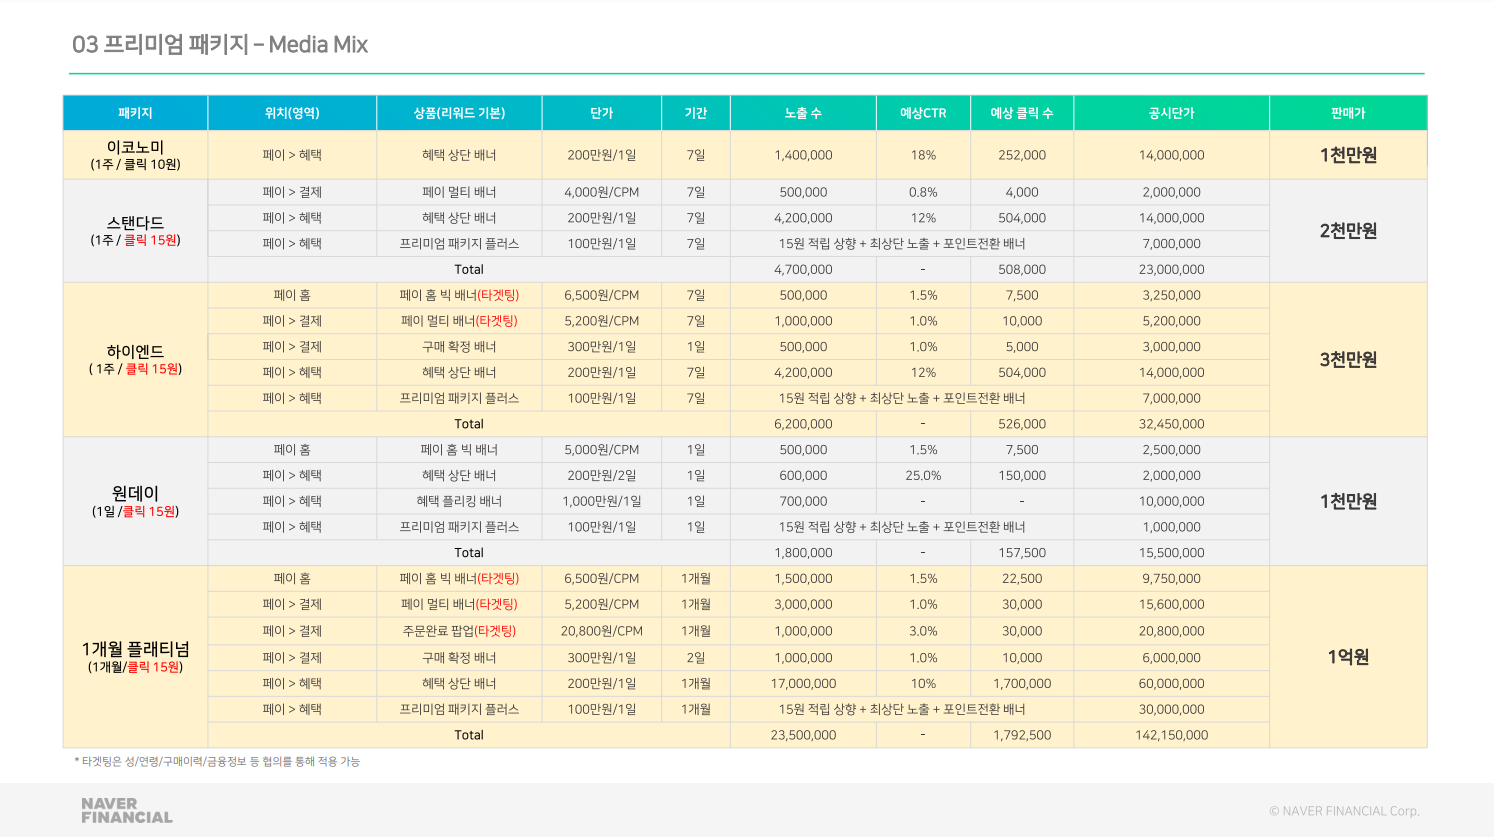The height and width of the screenshot is (837, 1494).
Task: Select the '25.0%' CTR cell
Action: pyautogui.click(x=923, y=475)
